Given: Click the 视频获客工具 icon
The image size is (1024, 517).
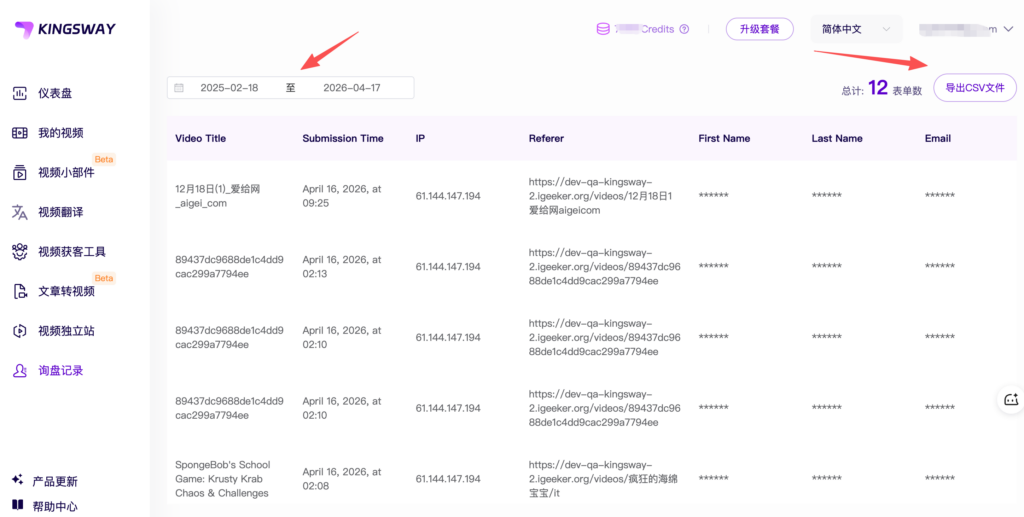Looking at the screenshot, I should (x=19, y=251).
